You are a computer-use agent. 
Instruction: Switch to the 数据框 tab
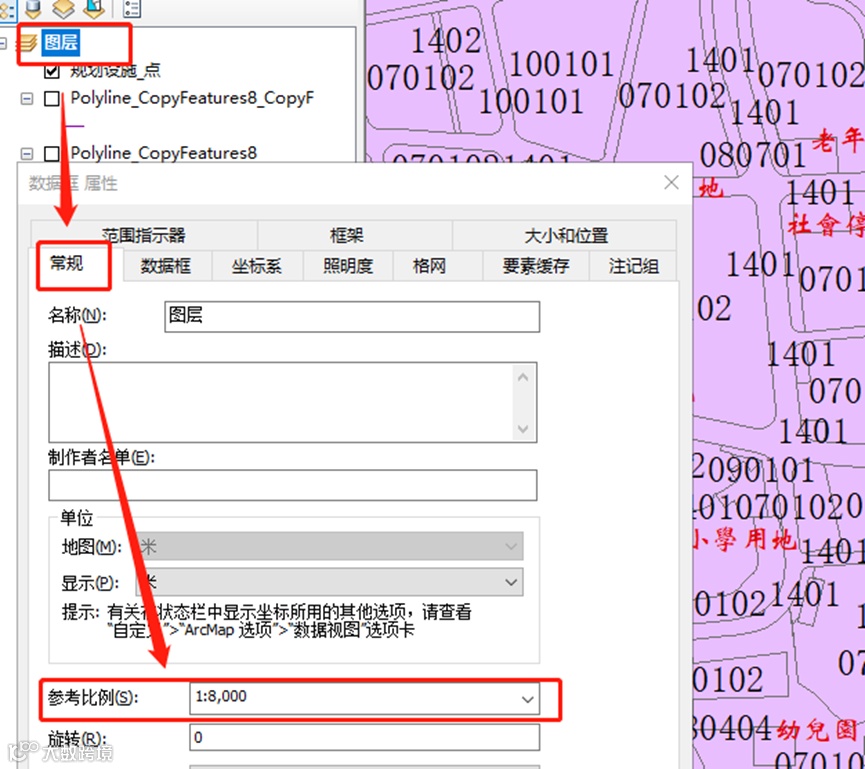coord(165,266)
